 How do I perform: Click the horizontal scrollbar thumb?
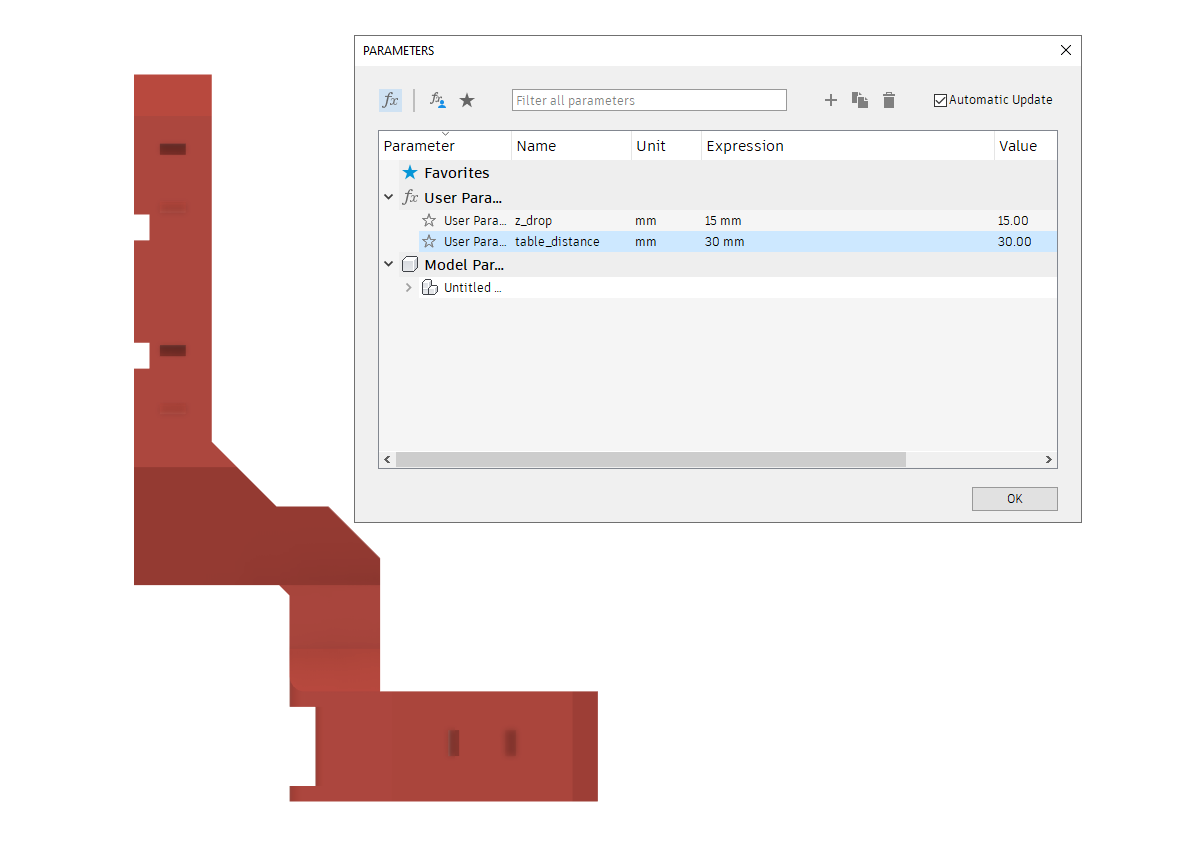[651, 460]
